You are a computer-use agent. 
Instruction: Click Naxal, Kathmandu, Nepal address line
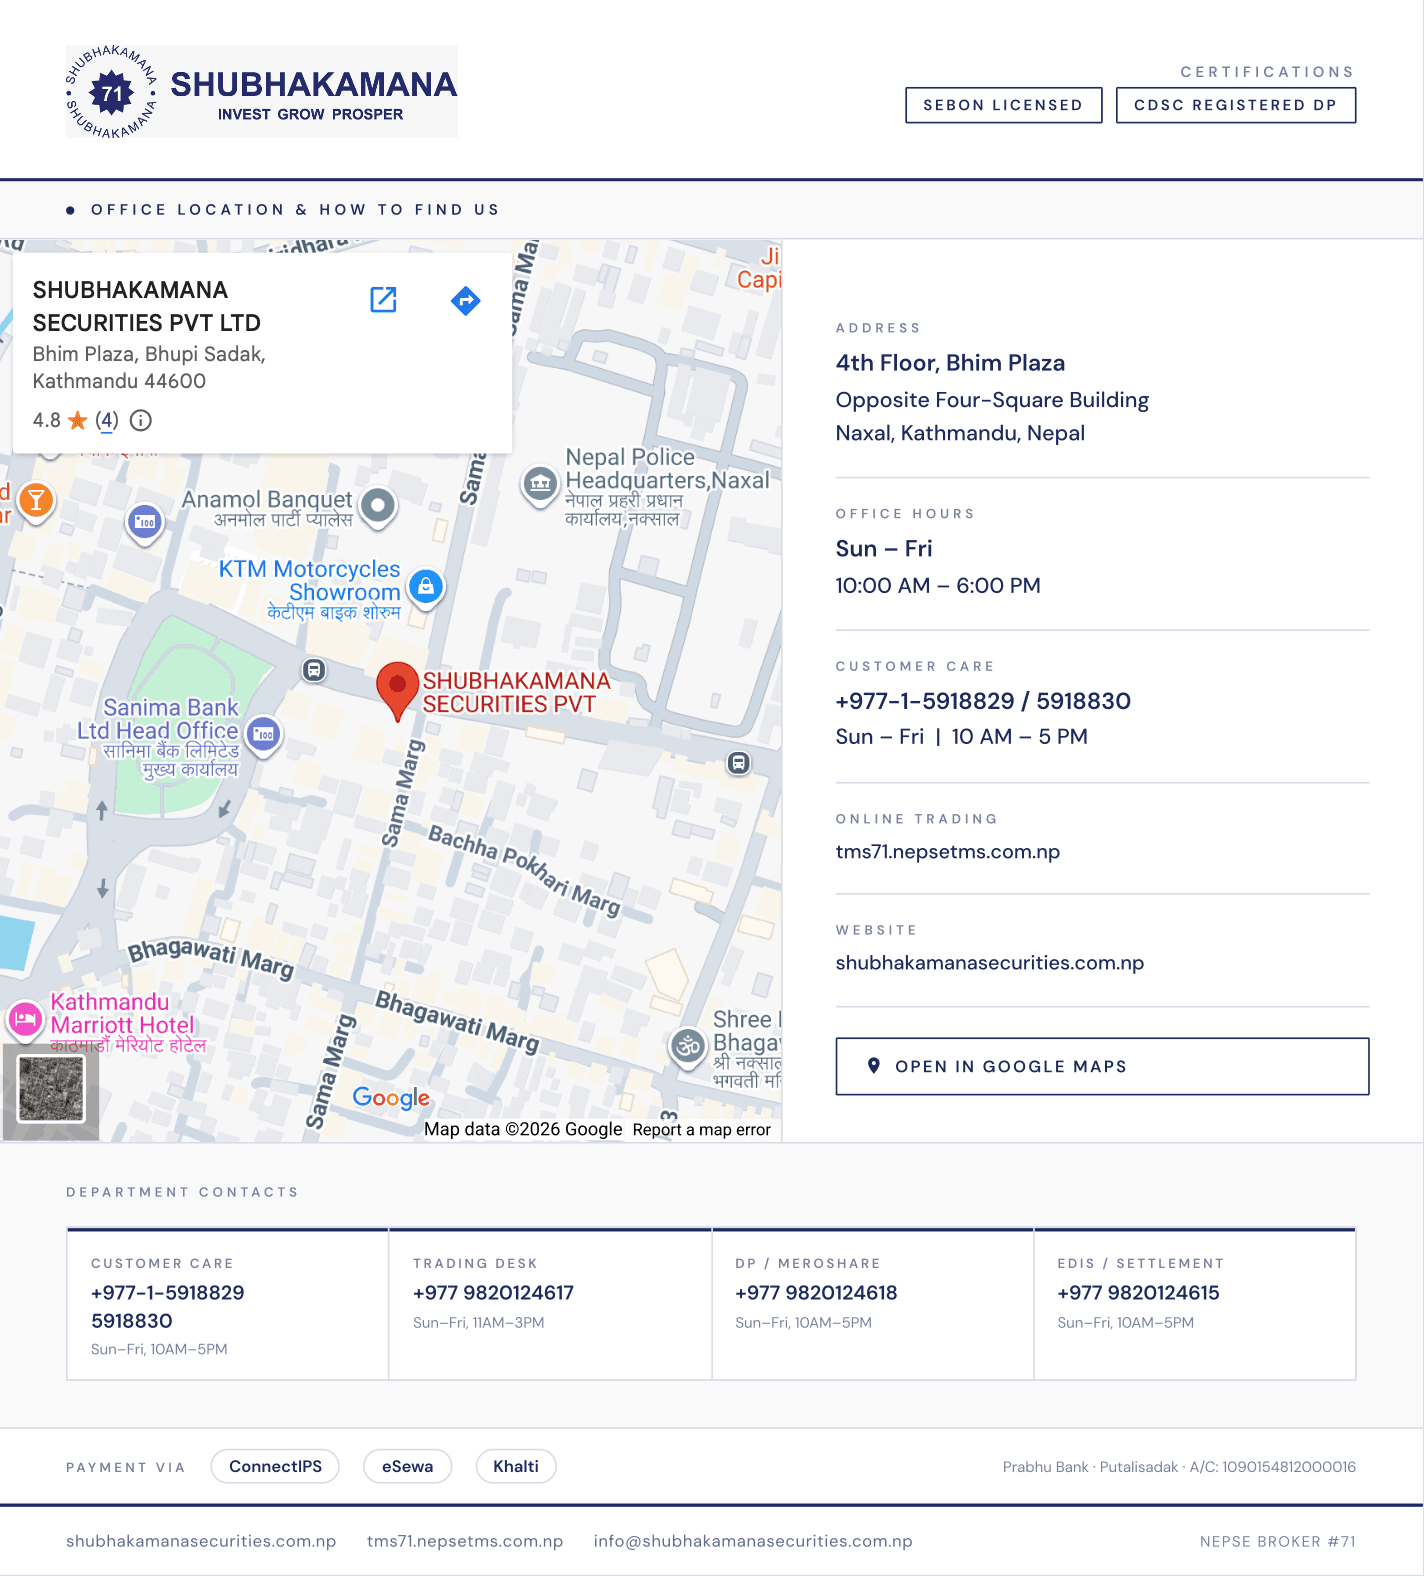(x=960, y=433)
